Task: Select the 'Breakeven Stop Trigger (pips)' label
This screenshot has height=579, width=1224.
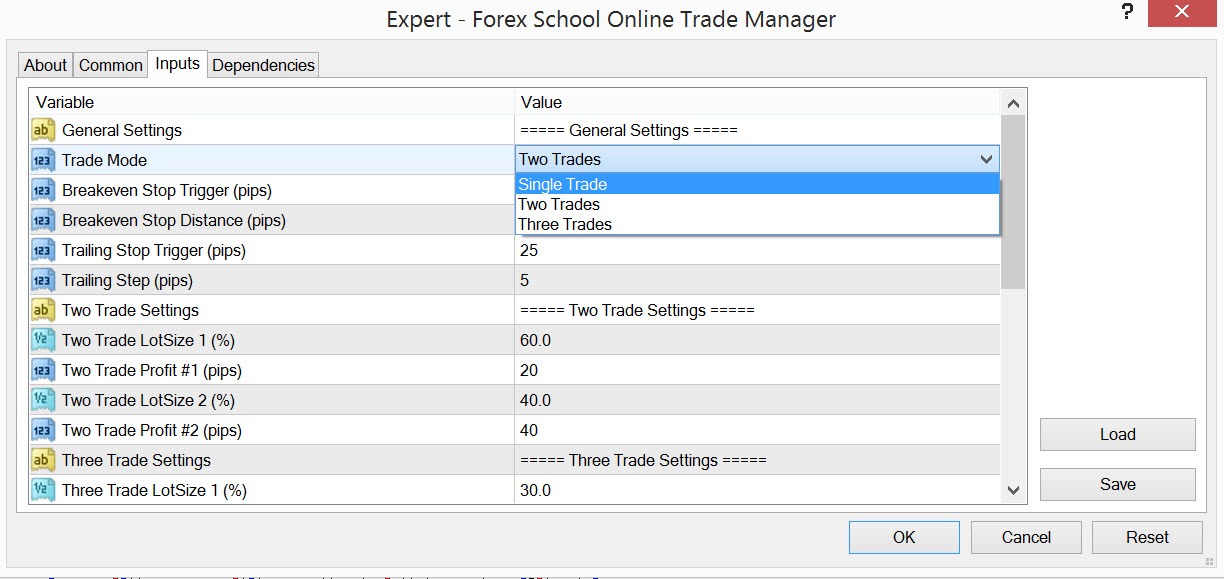Action: coord(167,190)
